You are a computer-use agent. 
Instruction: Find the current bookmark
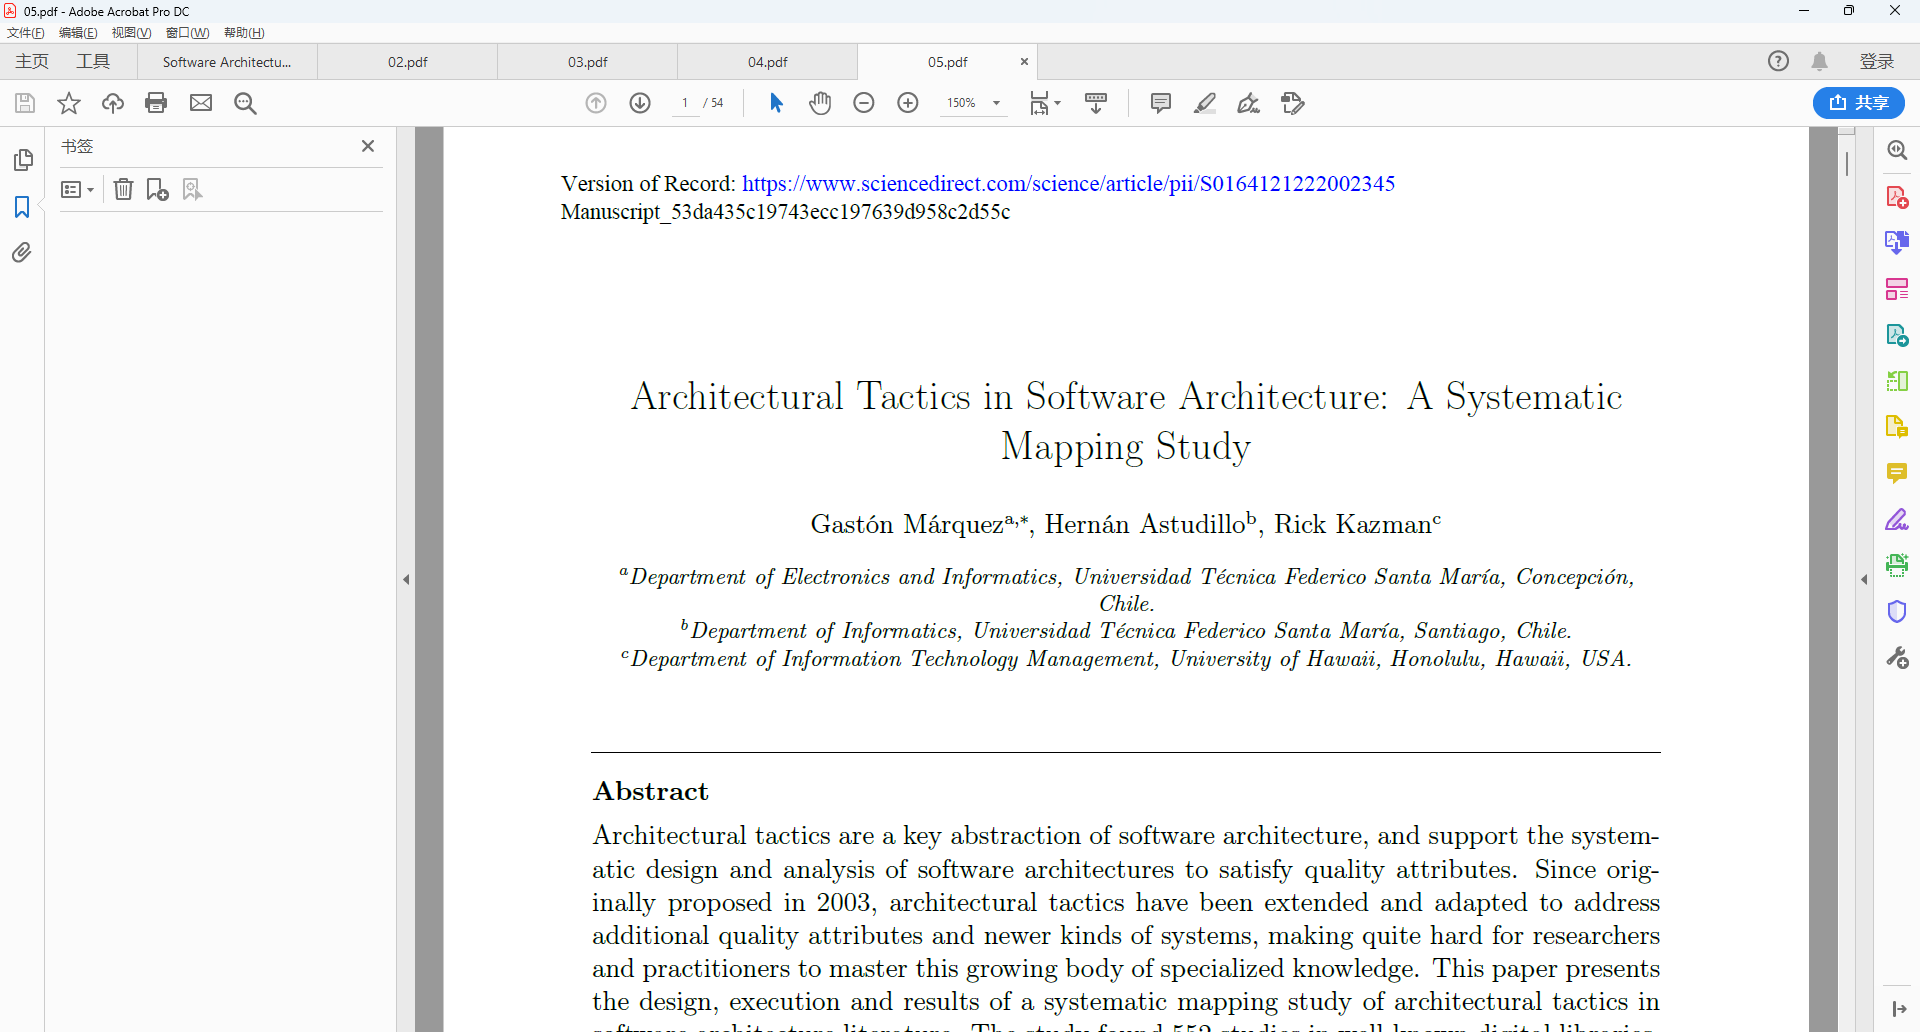pyautogui.click(x=192, y=189)
